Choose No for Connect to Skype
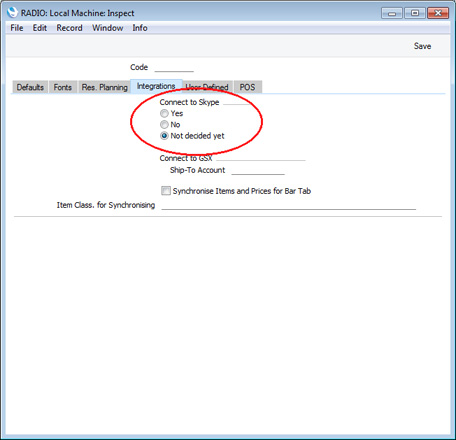 point(164,125)
